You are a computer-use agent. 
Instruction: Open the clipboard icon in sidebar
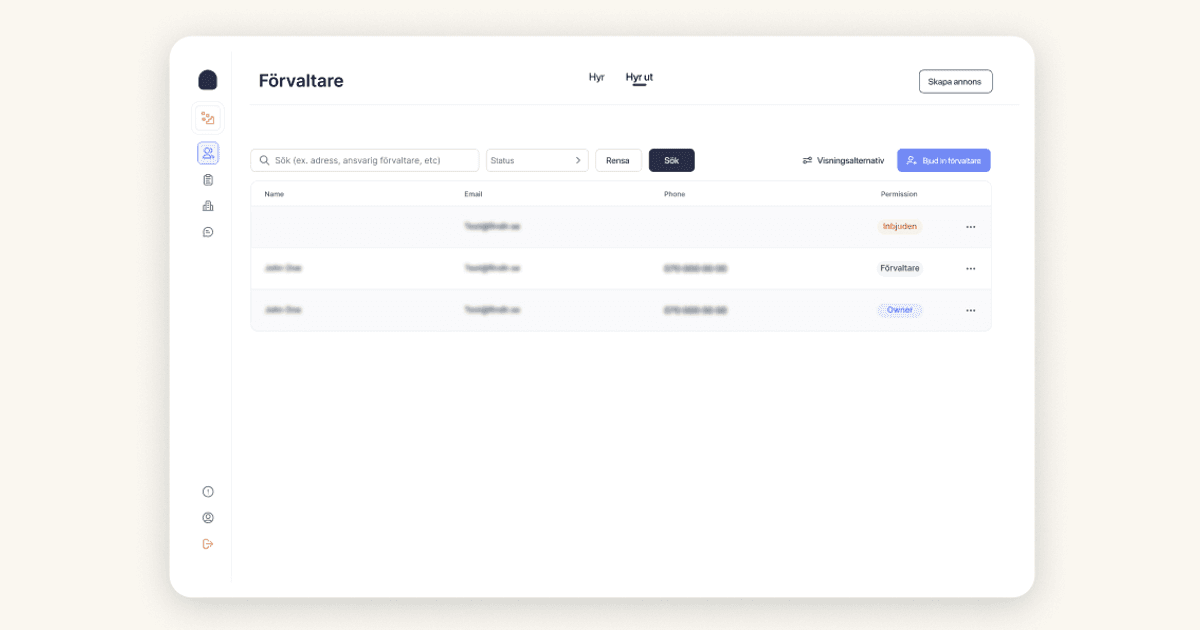(x=208, y=180)
